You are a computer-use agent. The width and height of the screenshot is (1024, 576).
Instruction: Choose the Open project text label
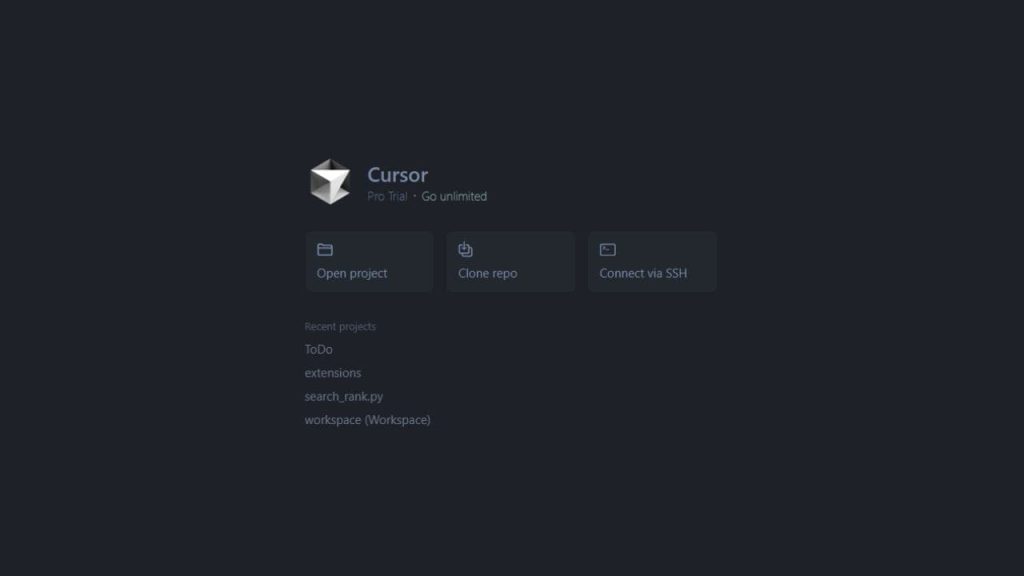tap(351, 273)
